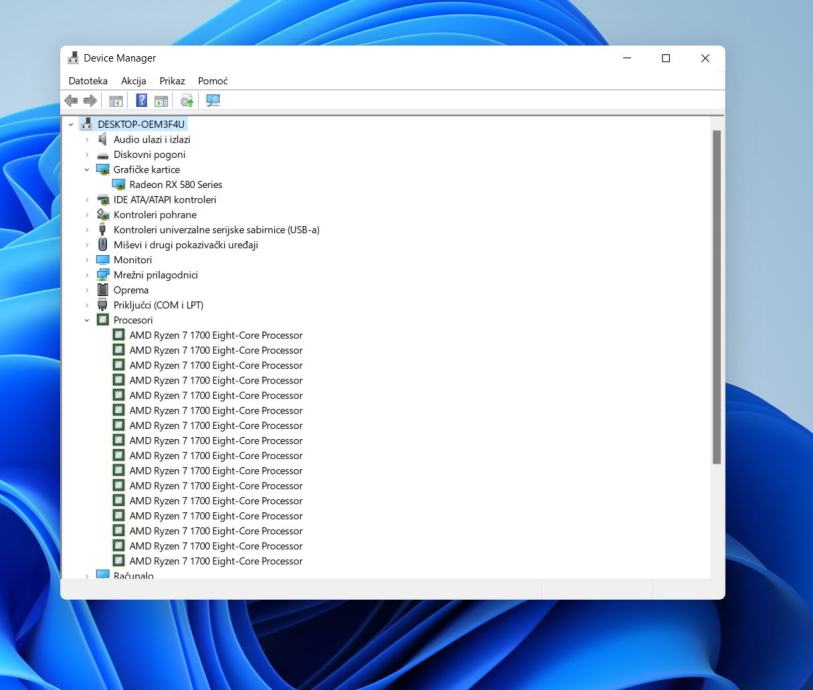Toggle the console tree toolbar icon
This screenshot has height=690, width=813.
[x=116, y=100]
